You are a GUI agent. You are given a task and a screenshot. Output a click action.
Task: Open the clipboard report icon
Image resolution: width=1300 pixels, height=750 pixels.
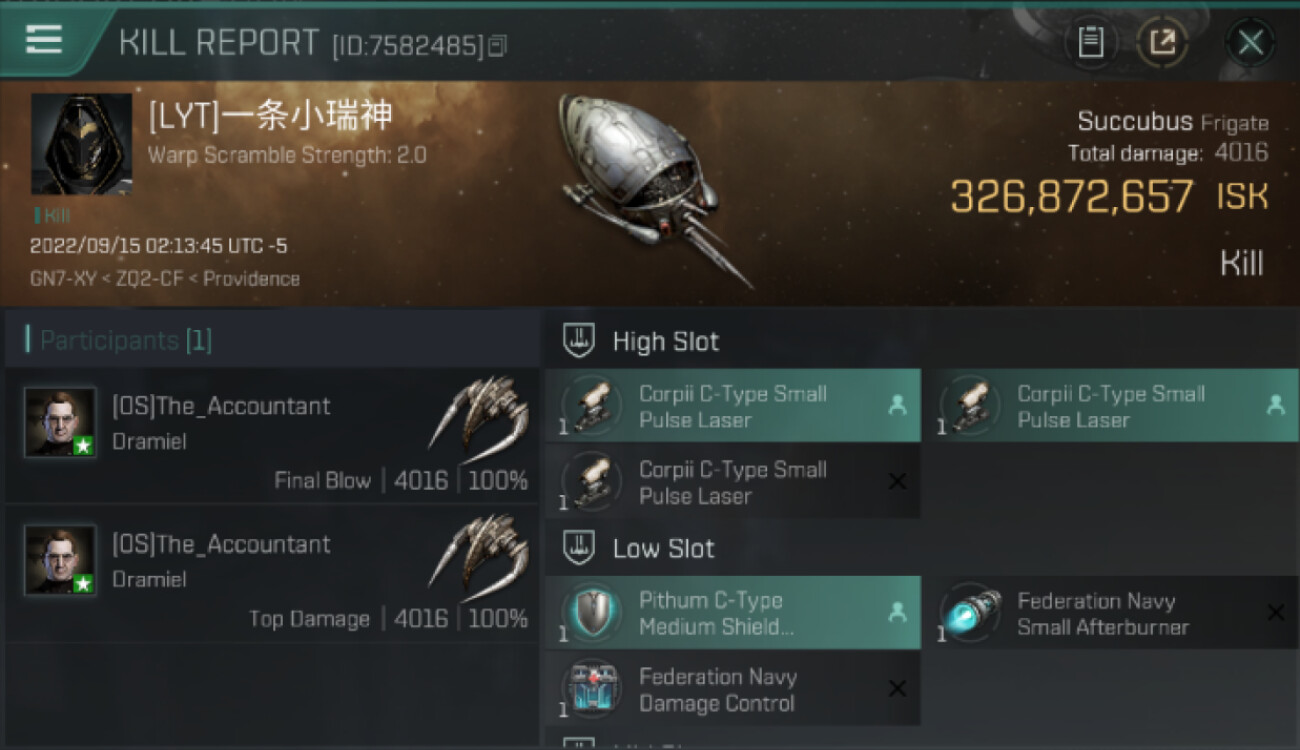point(1090,42)
